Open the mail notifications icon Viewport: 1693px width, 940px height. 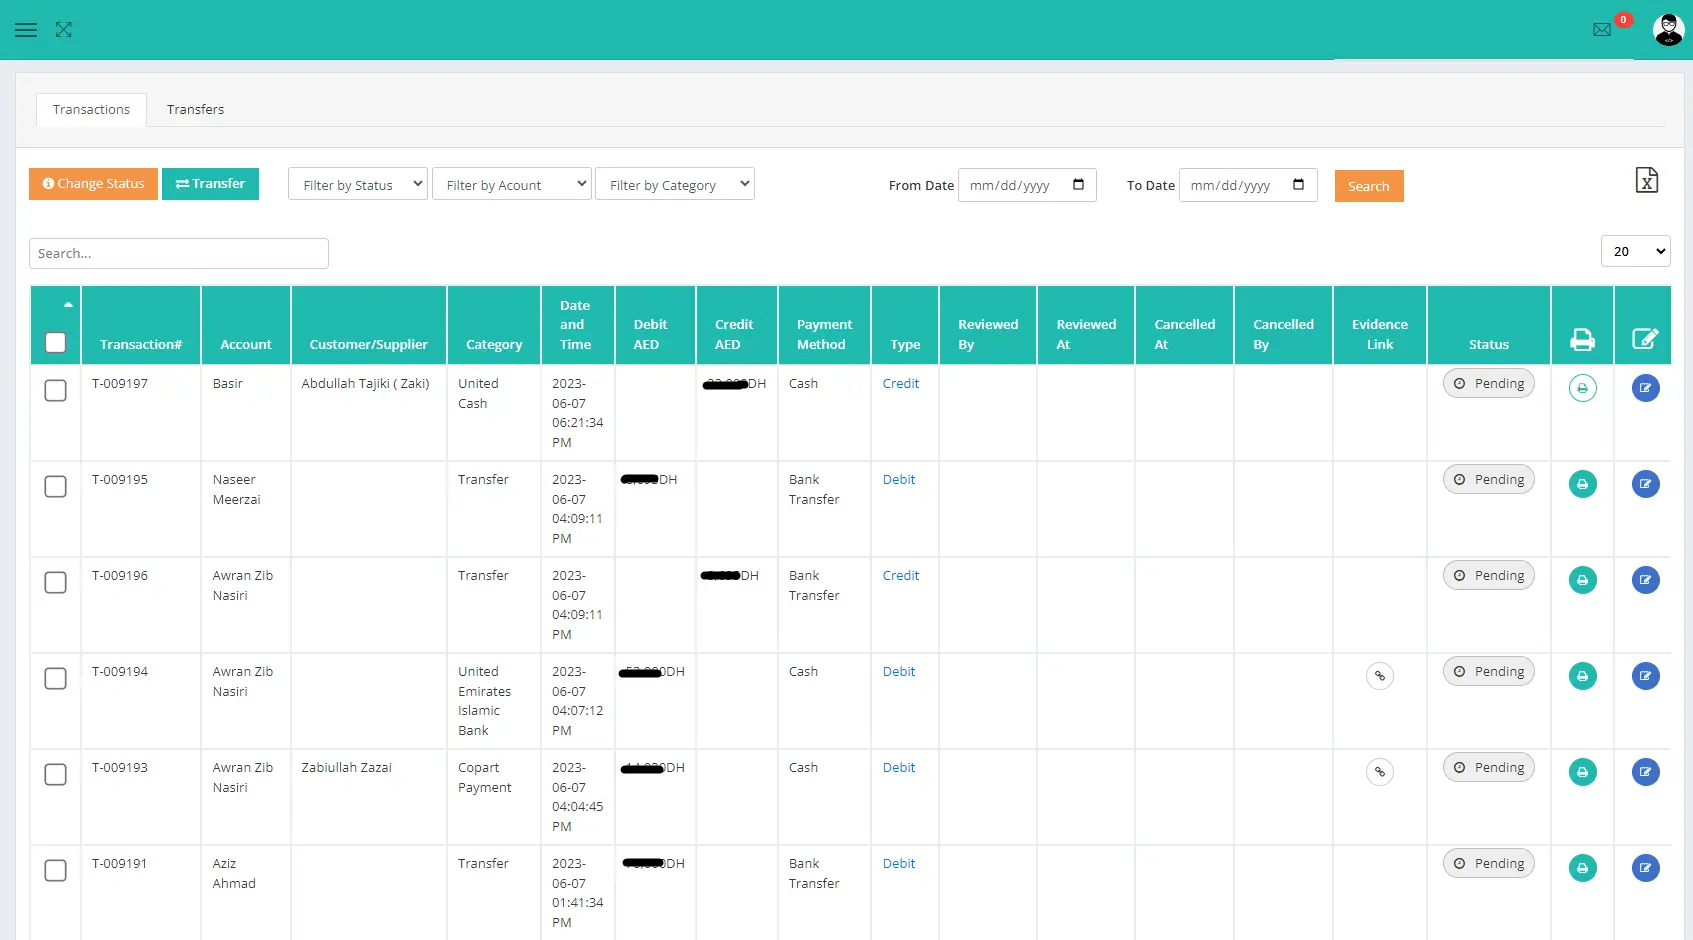[1602, 30]
